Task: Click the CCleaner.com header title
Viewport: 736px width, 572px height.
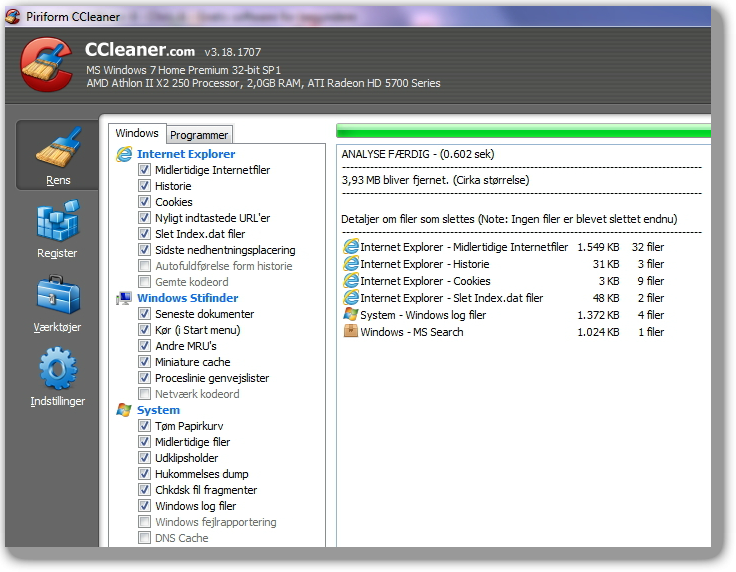Action: (140, 50)
